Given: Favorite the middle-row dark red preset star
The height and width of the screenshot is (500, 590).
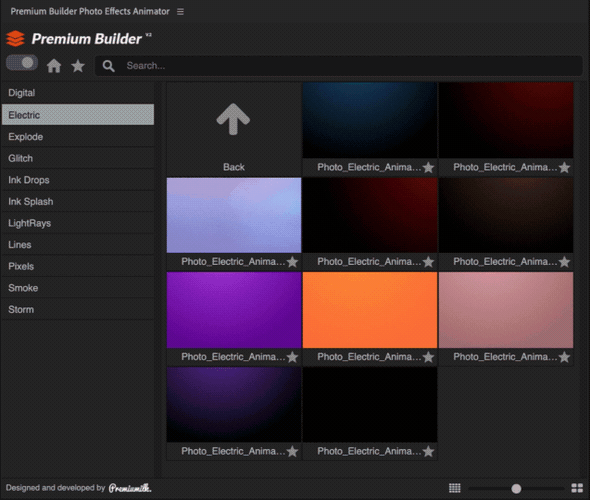Looking at the screenshot, I should click(x=428, y=262).
